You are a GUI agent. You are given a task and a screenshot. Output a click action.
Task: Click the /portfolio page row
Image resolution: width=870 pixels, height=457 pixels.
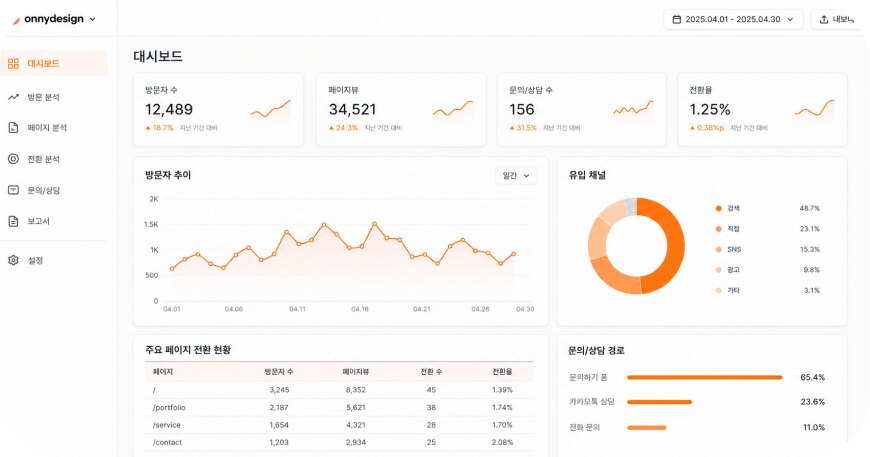[x=339, y=408]
